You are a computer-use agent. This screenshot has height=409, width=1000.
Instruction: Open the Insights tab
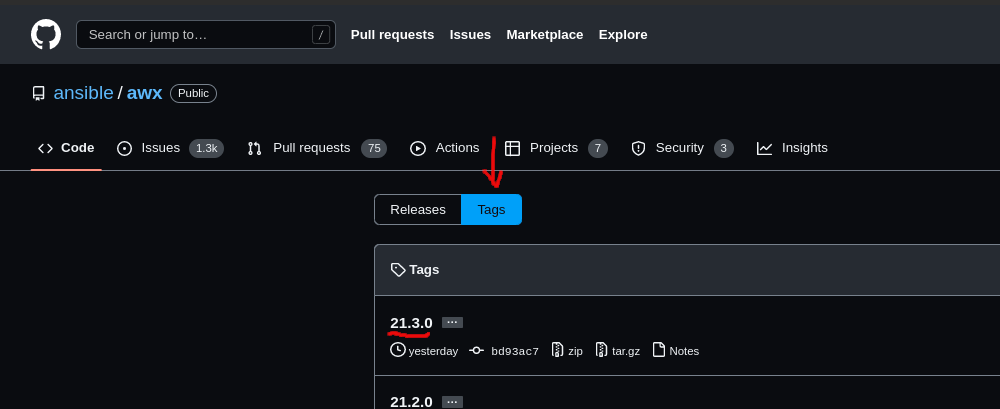[793, 148]
